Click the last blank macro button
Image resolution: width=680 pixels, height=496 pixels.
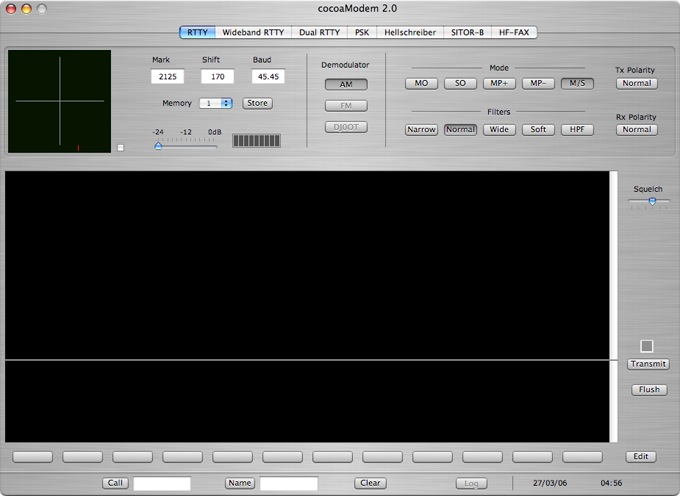(582, 457)
